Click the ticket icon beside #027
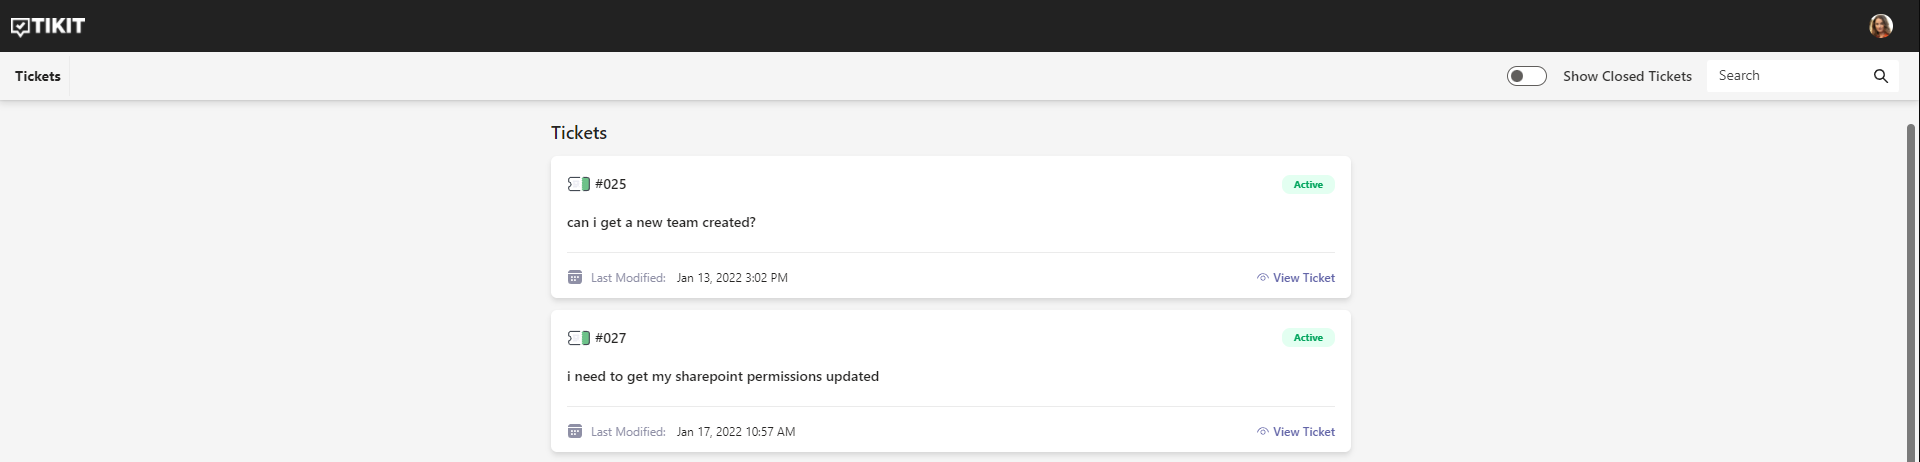 tap(578, 338)
